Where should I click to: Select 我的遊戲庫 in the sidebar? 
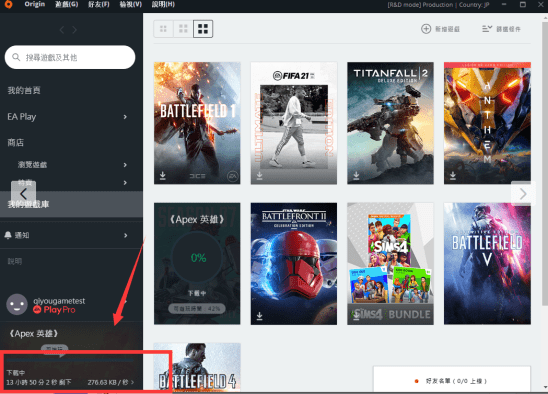pos(71,204)
